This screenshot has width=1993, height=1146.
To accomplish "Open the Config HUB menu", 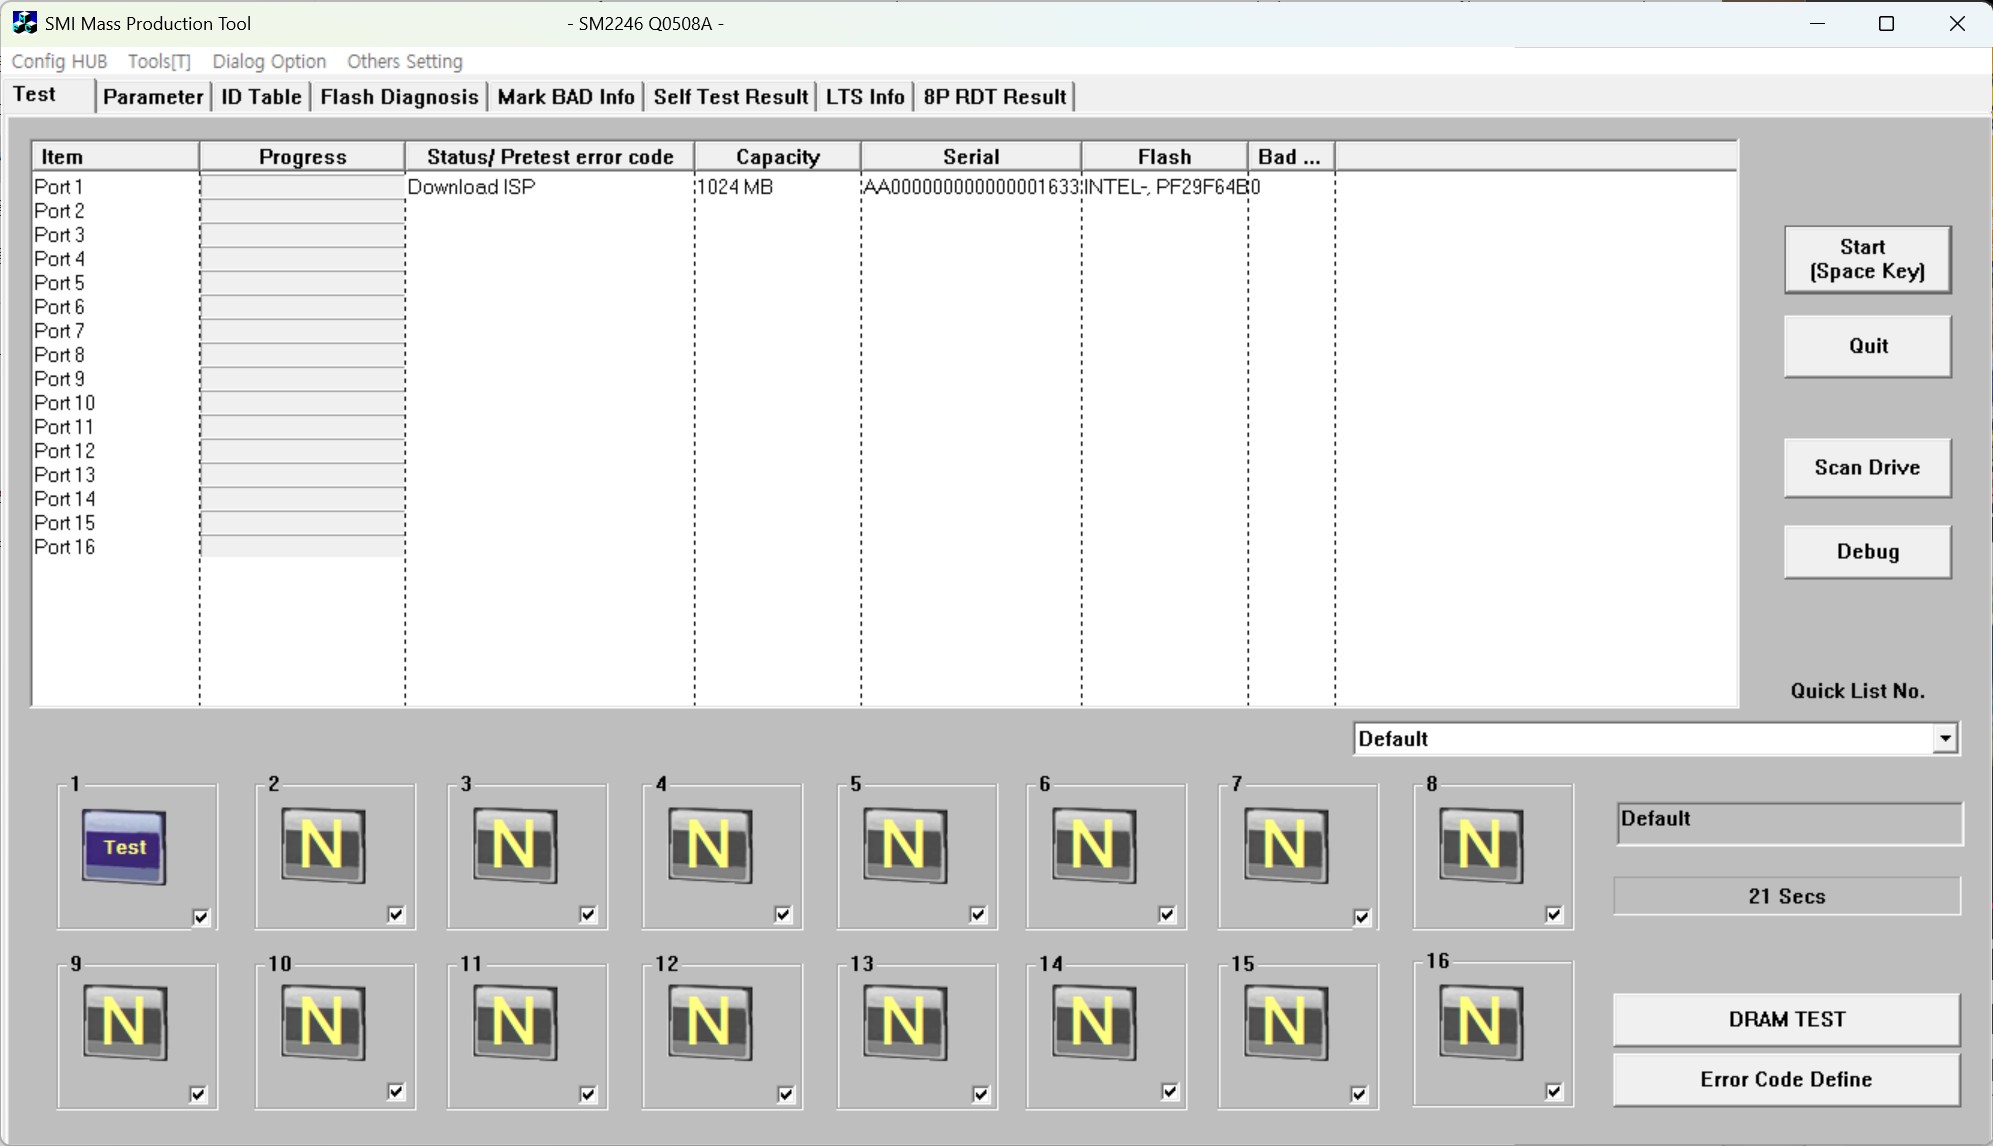I will click(x=59, y=61).
